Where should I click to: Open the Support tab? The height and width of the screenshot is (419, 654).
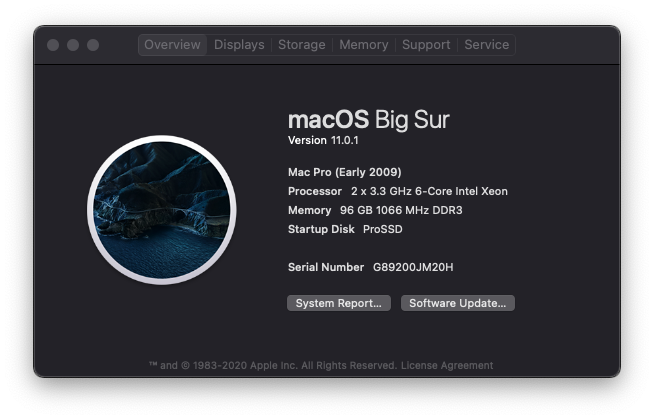(426, 45)
